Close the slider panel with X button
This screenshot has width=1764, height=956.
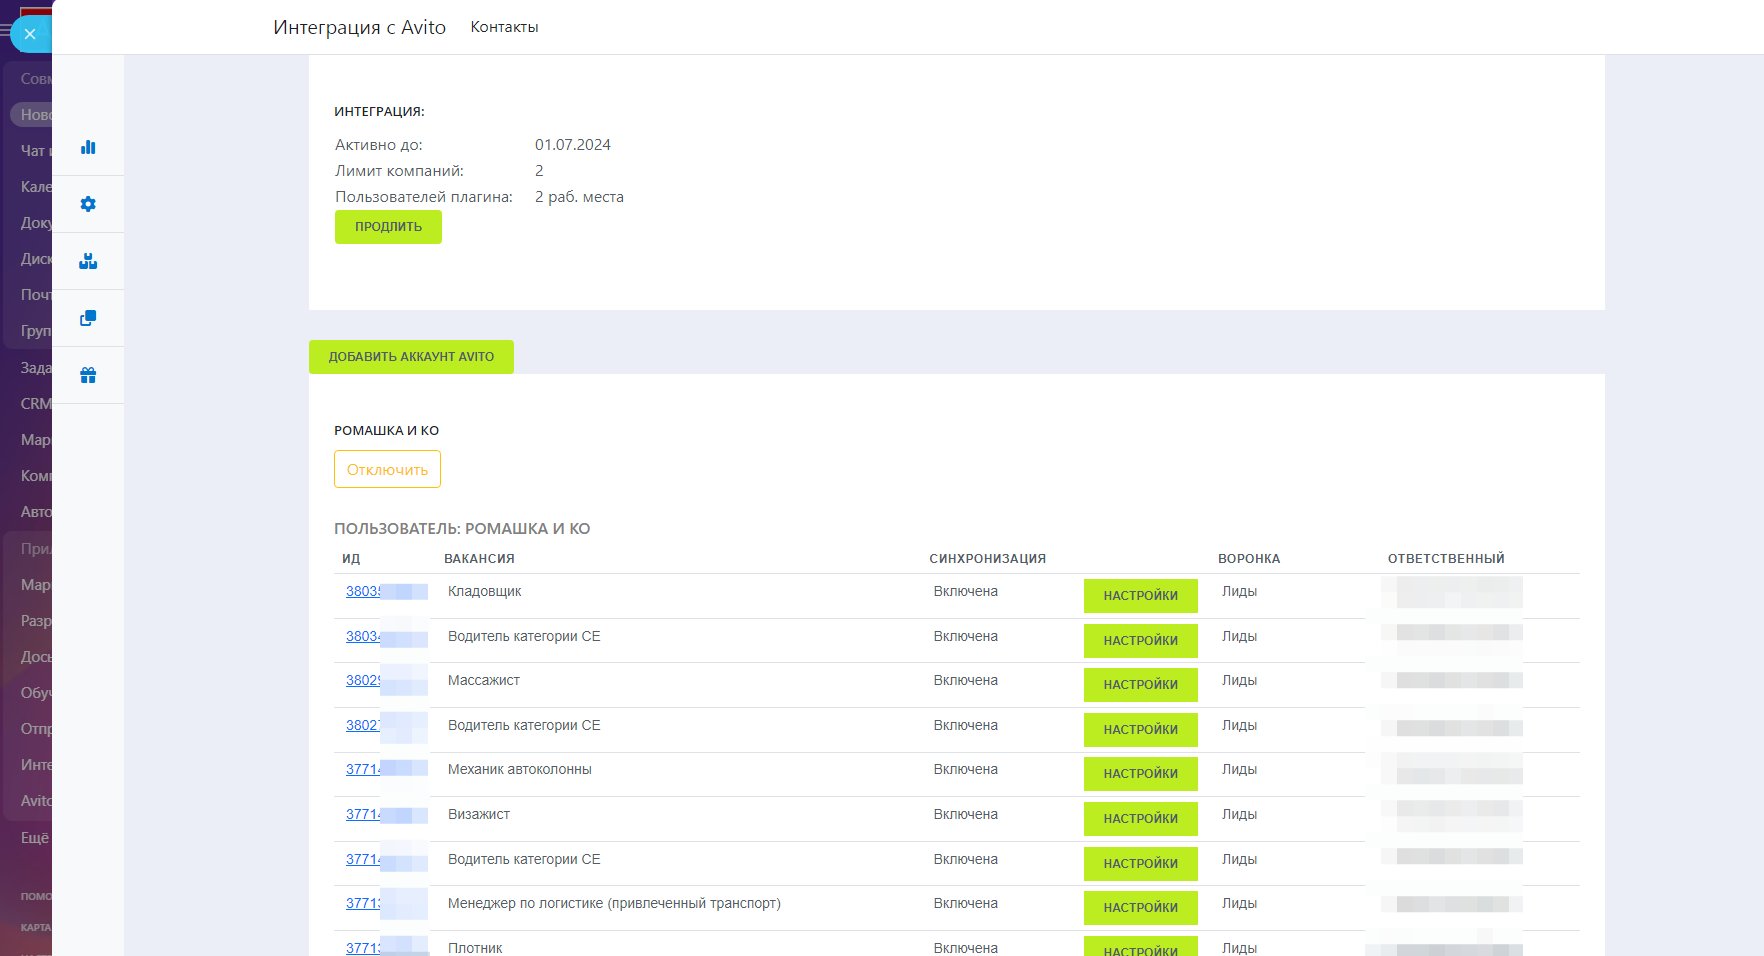30,34
